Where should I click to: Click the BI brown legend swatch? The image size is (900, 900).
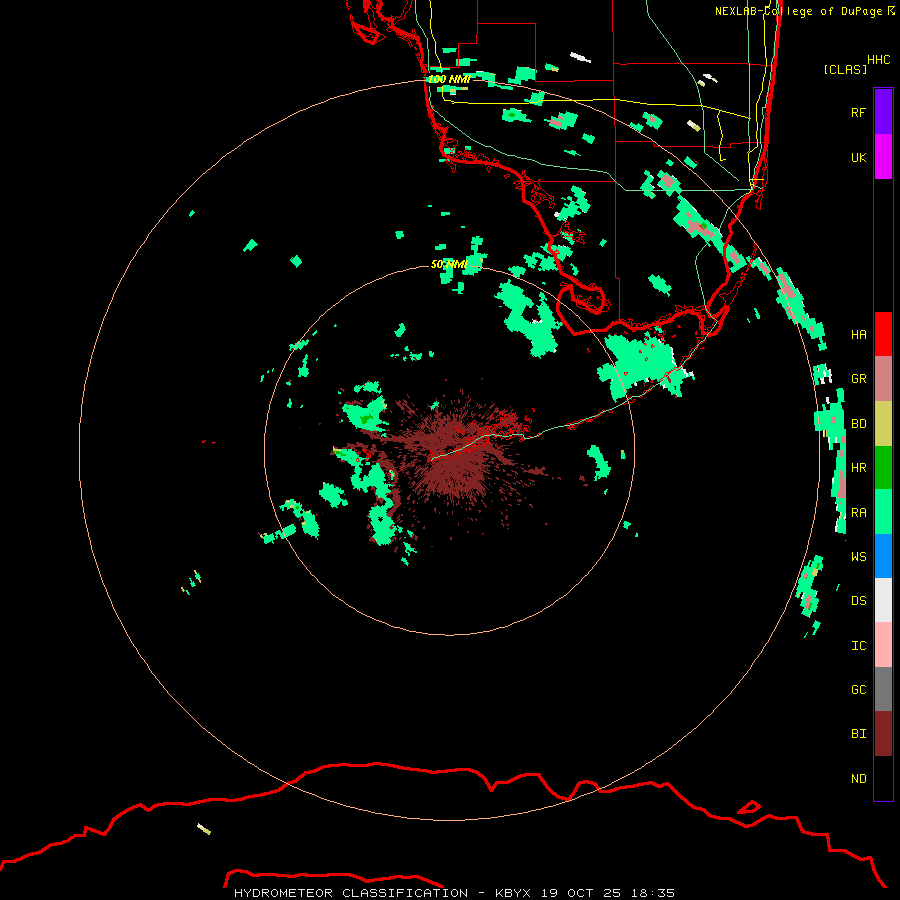click(x=883, y=734)
